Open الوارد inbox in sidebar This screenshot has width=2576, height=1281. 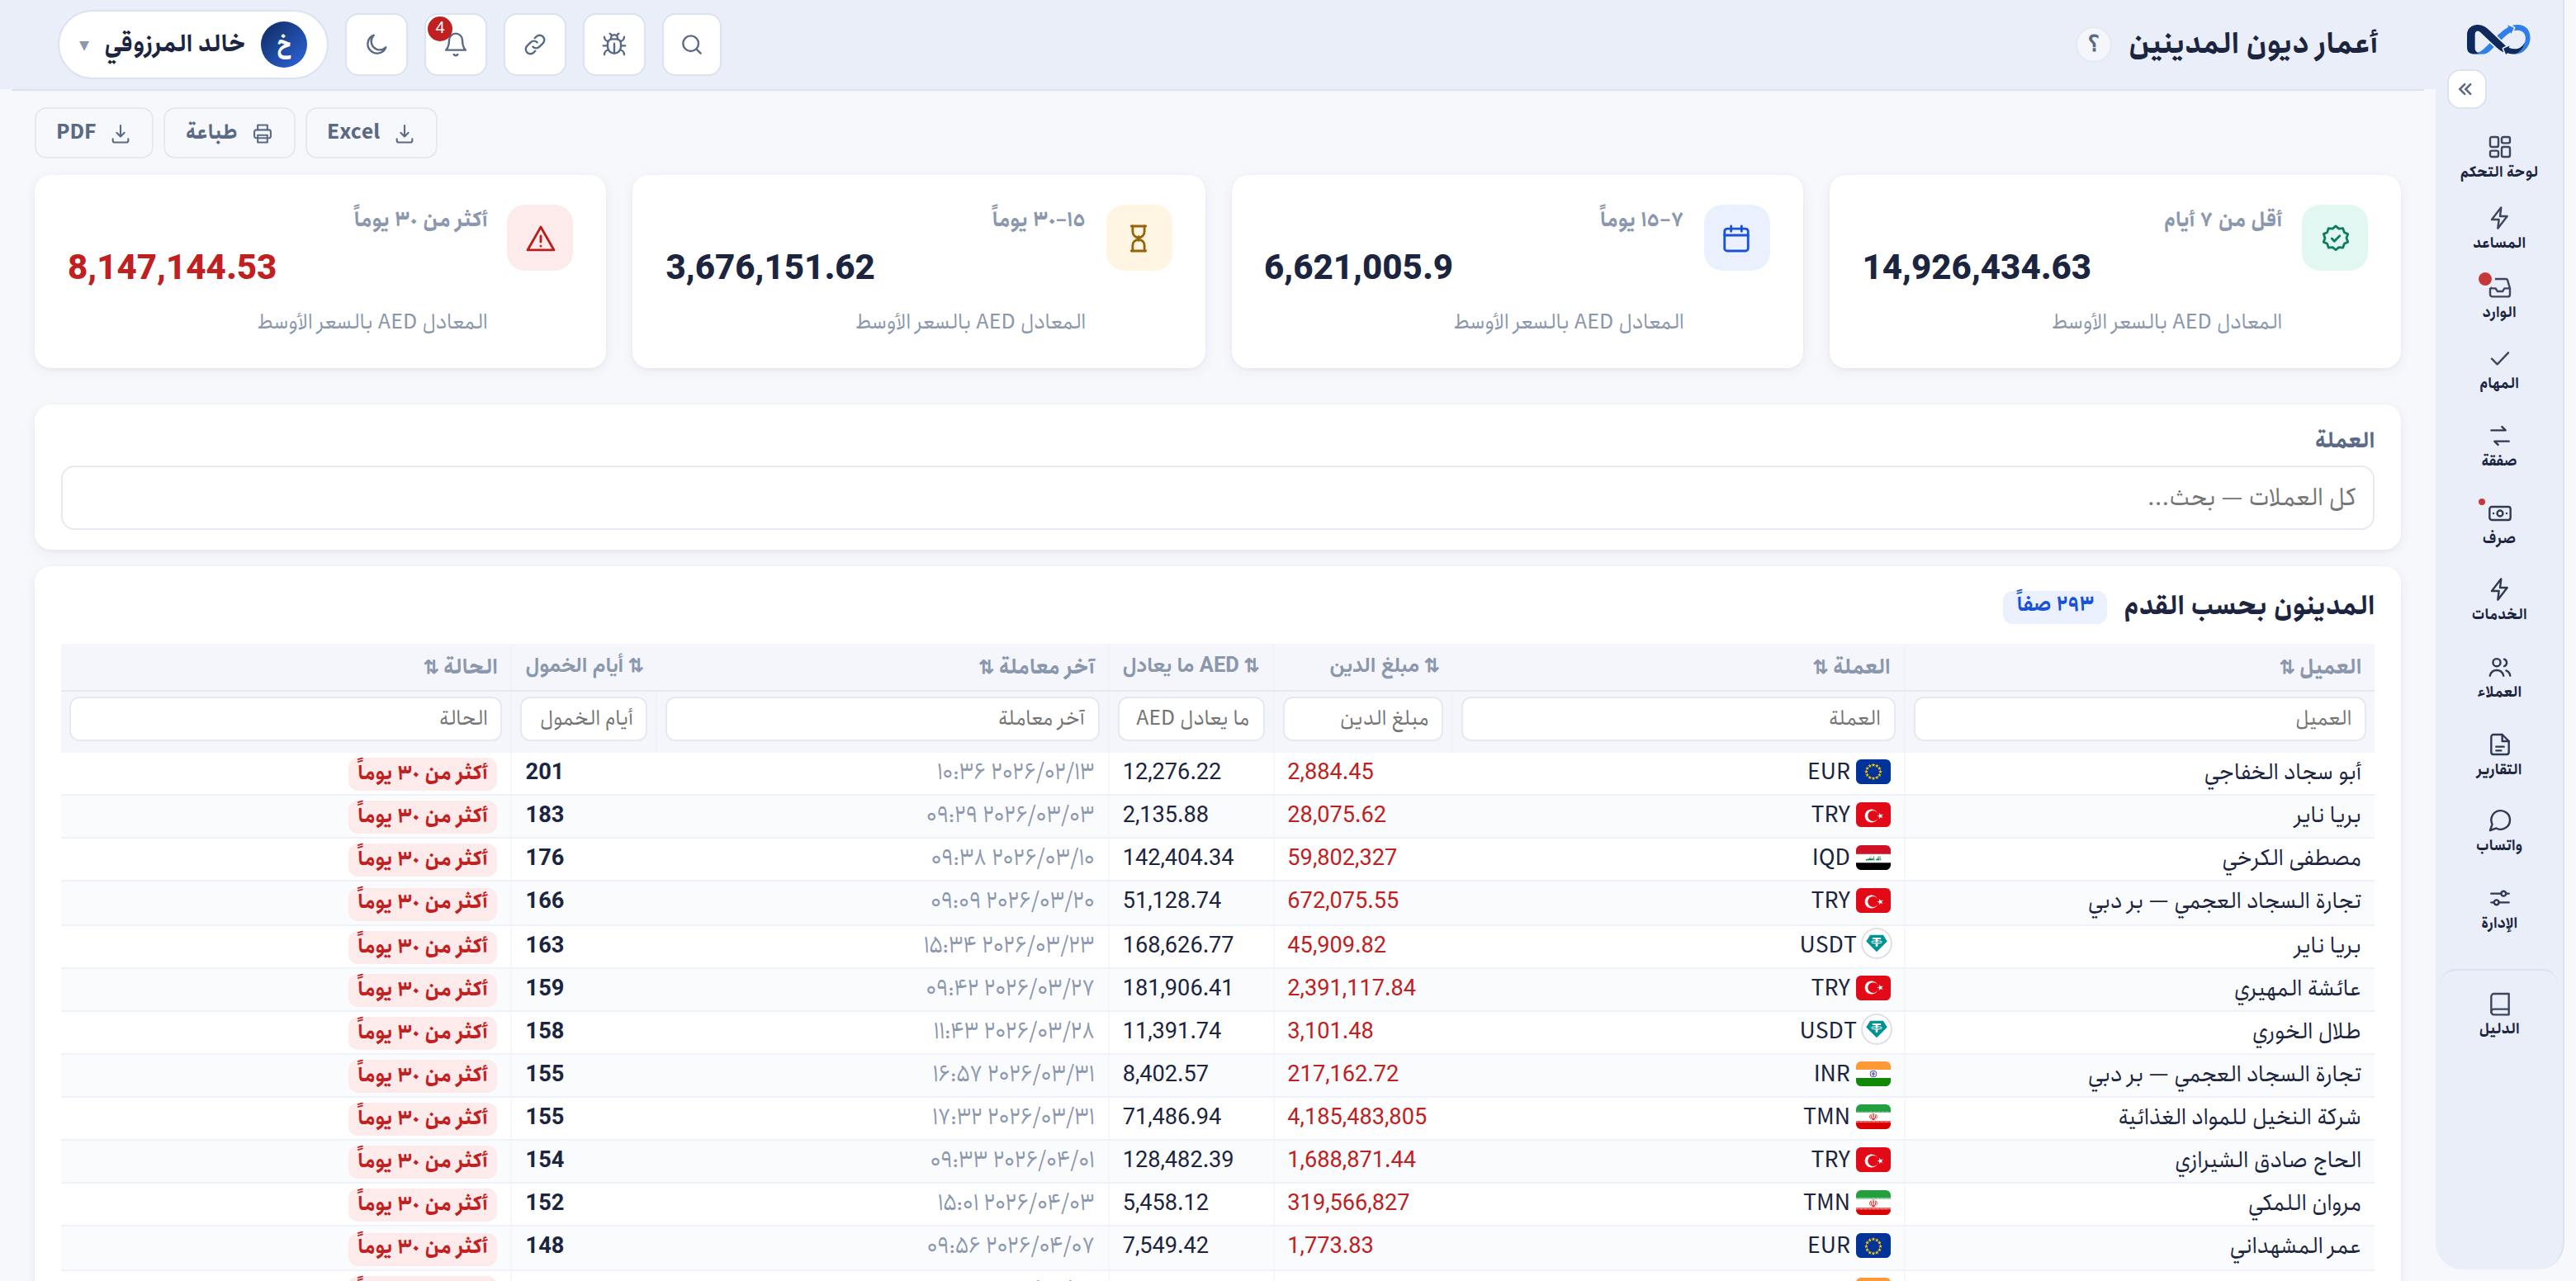(x=2498, y=299)
